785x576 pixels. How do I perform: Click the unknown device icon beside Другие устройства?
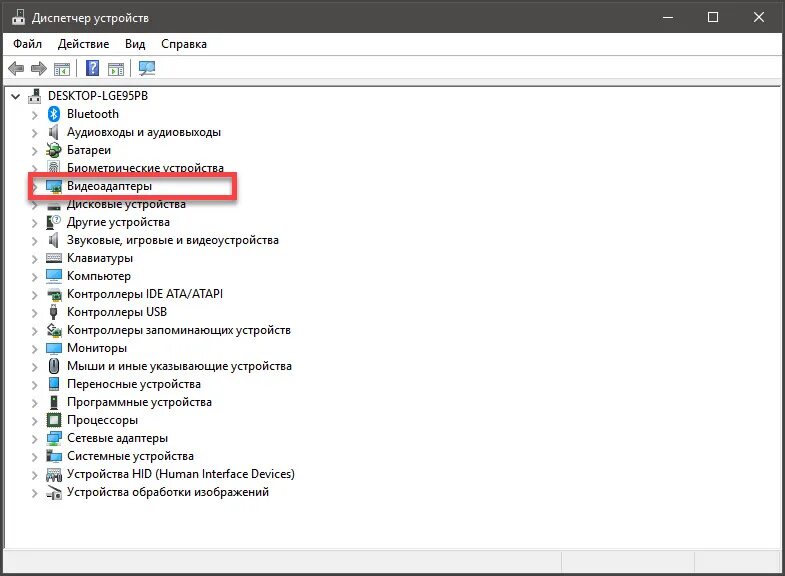coord(54,222)
